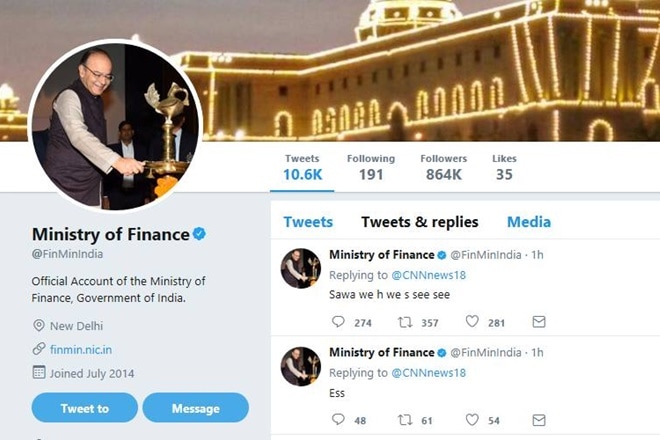View the Followers count of 864K
Screen dimensions: 660x440
point(443,167)
